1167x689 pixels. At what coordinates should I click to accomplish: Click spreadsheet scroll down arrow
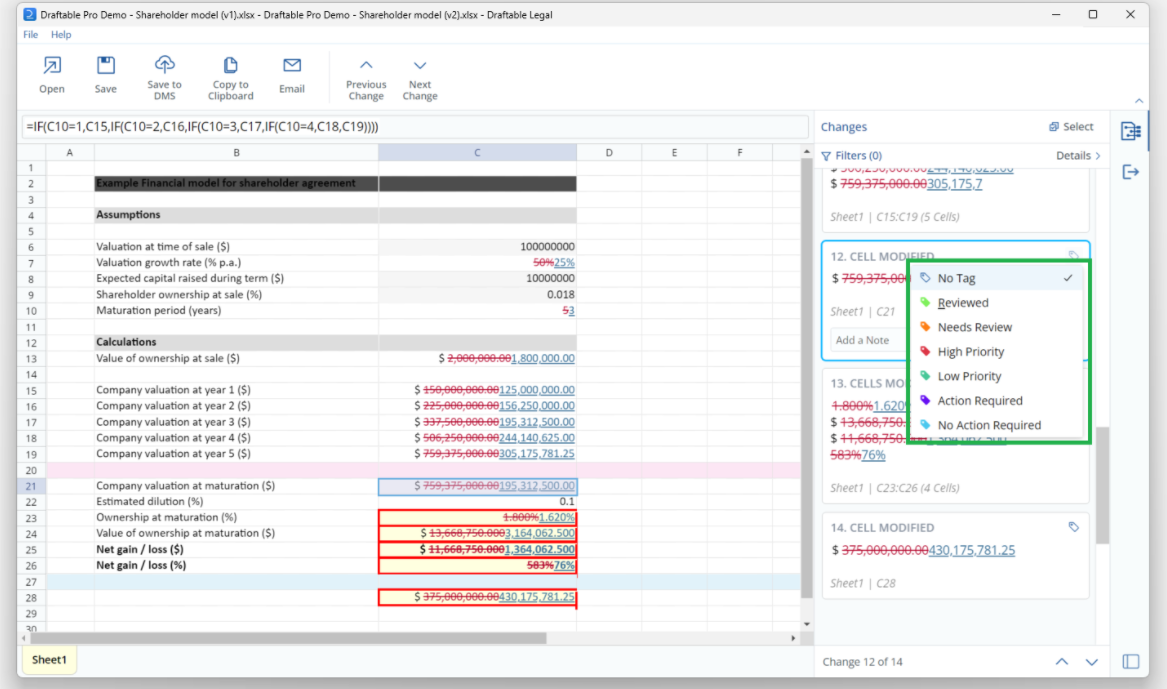(807, 624)
